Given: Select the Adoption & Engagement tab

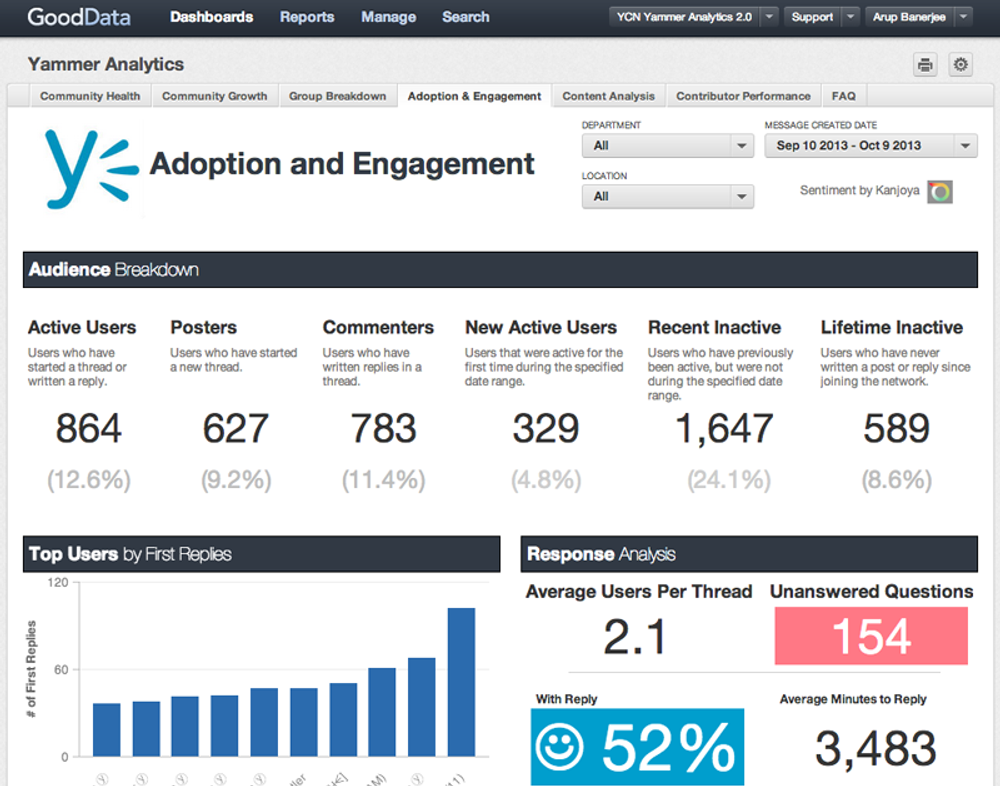Looking at the screenshot, I should pyautogui.click(x=474, y=96).
